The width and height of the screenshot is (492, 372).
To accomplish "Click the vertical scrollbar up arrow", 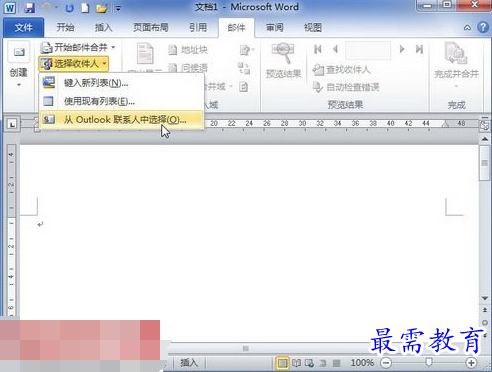I will pyautogui.click(x=485, y=139).
